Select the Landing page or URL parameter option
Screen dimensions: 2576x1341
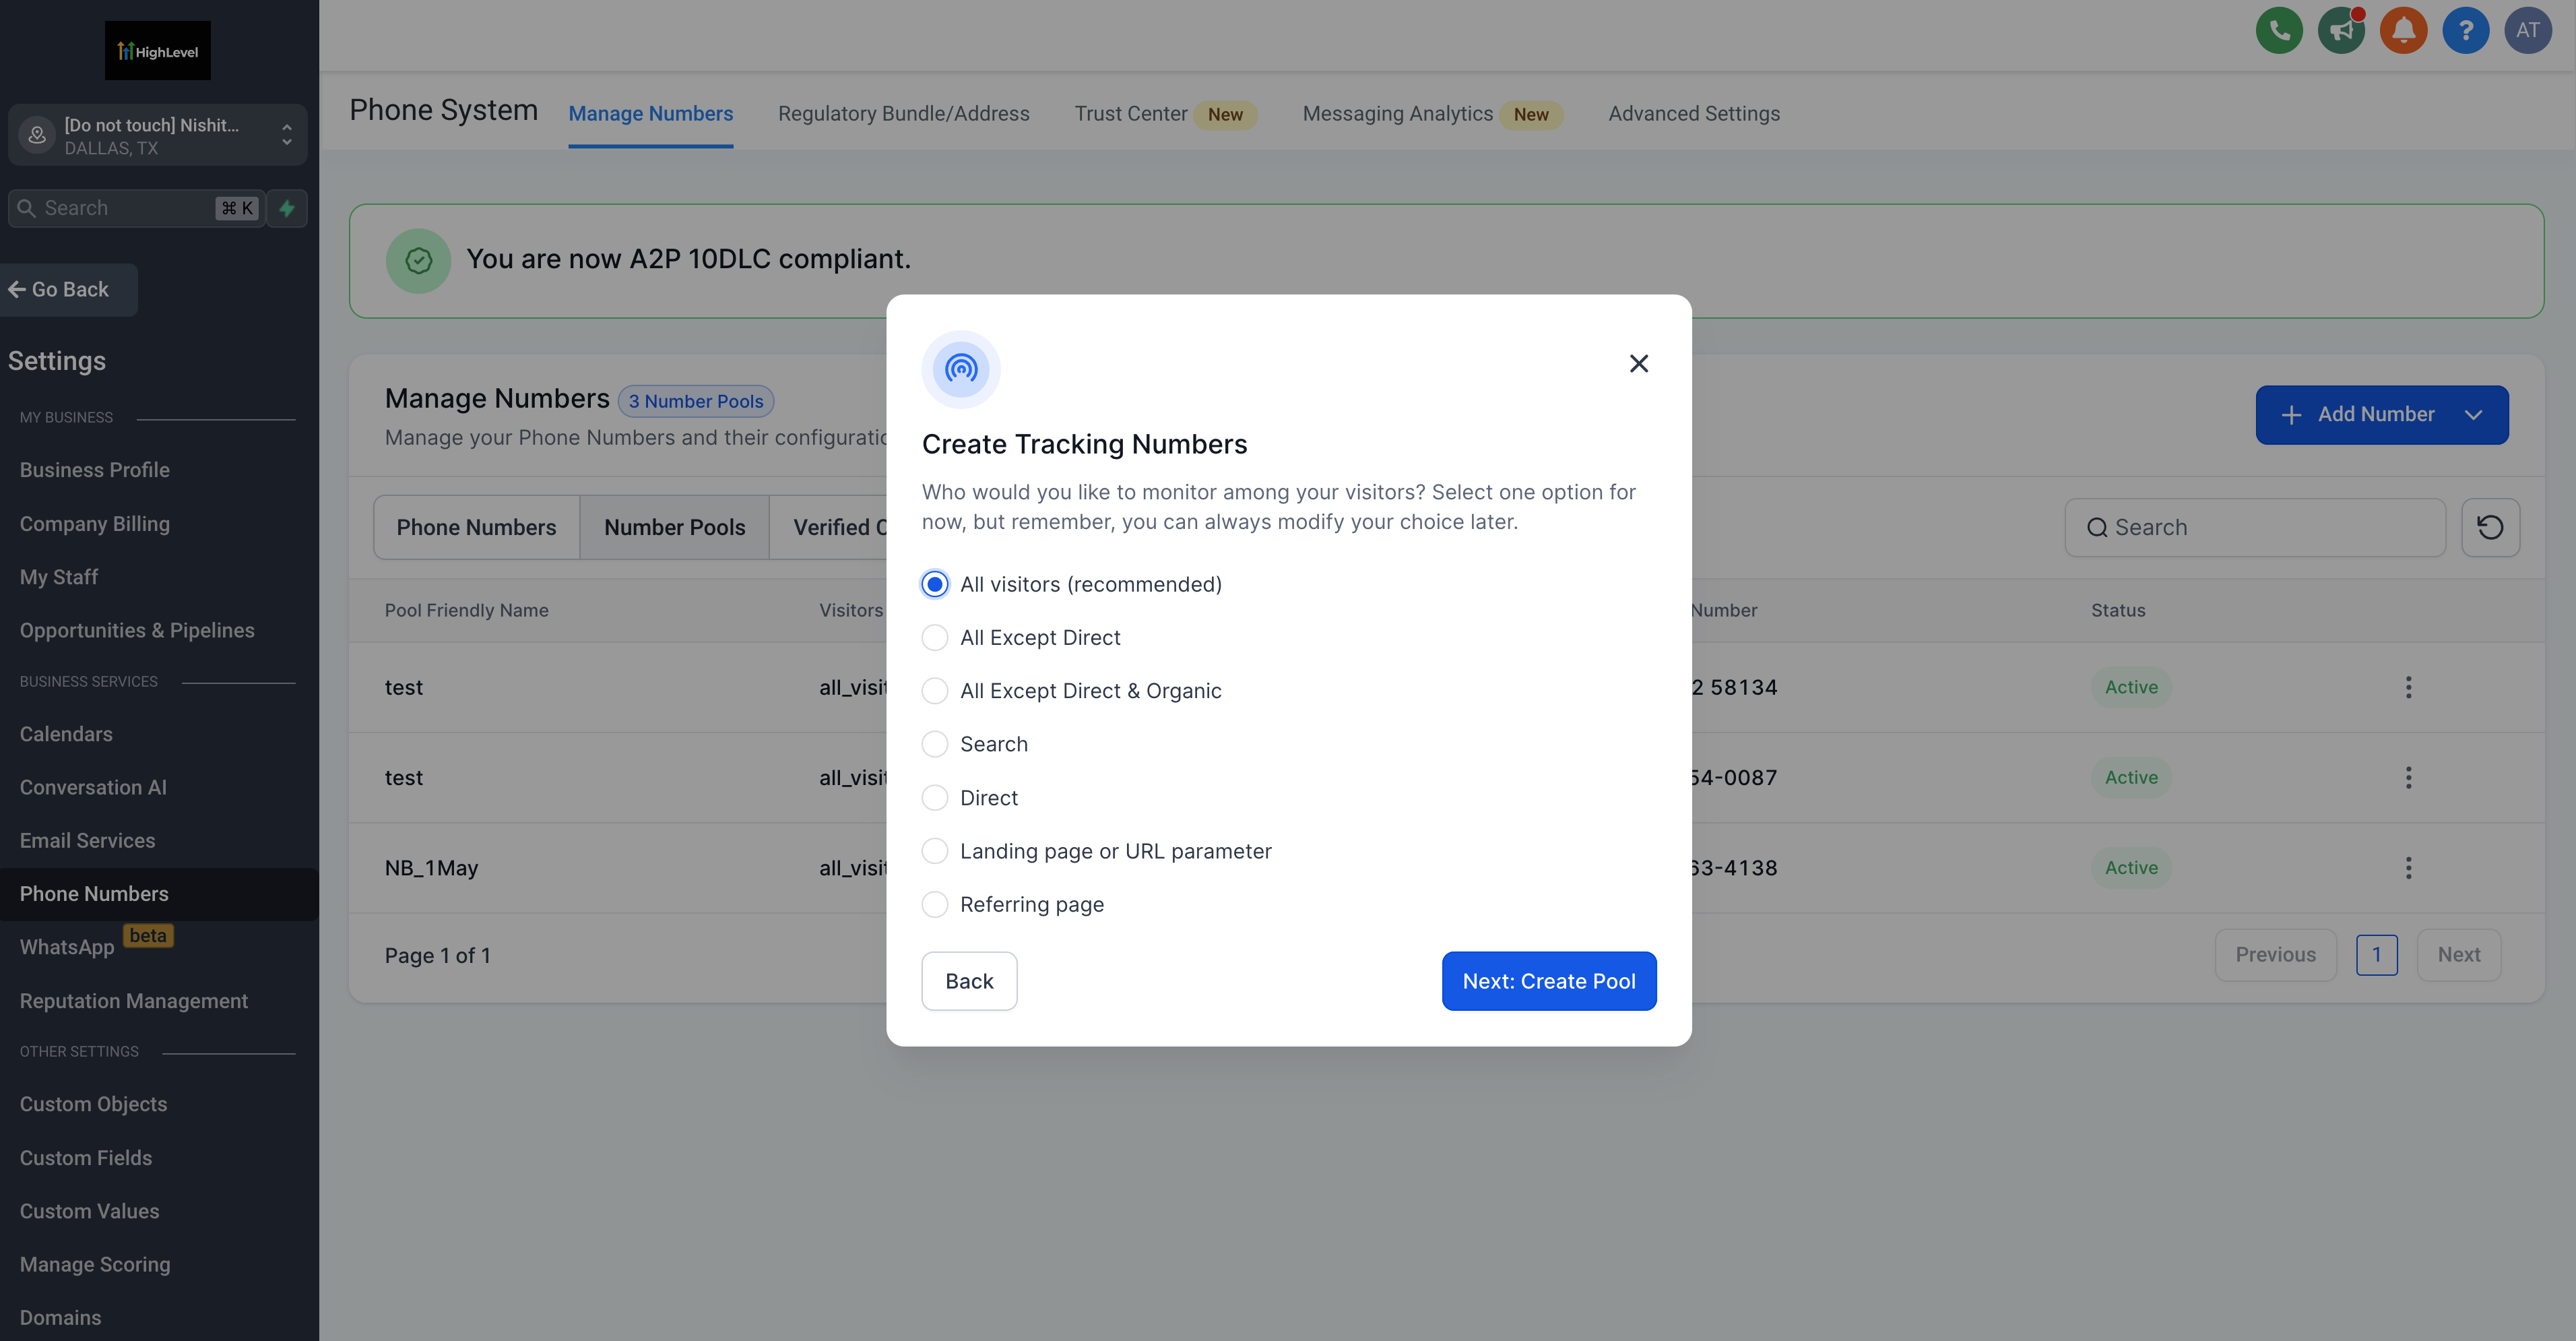tap(935, 851)
